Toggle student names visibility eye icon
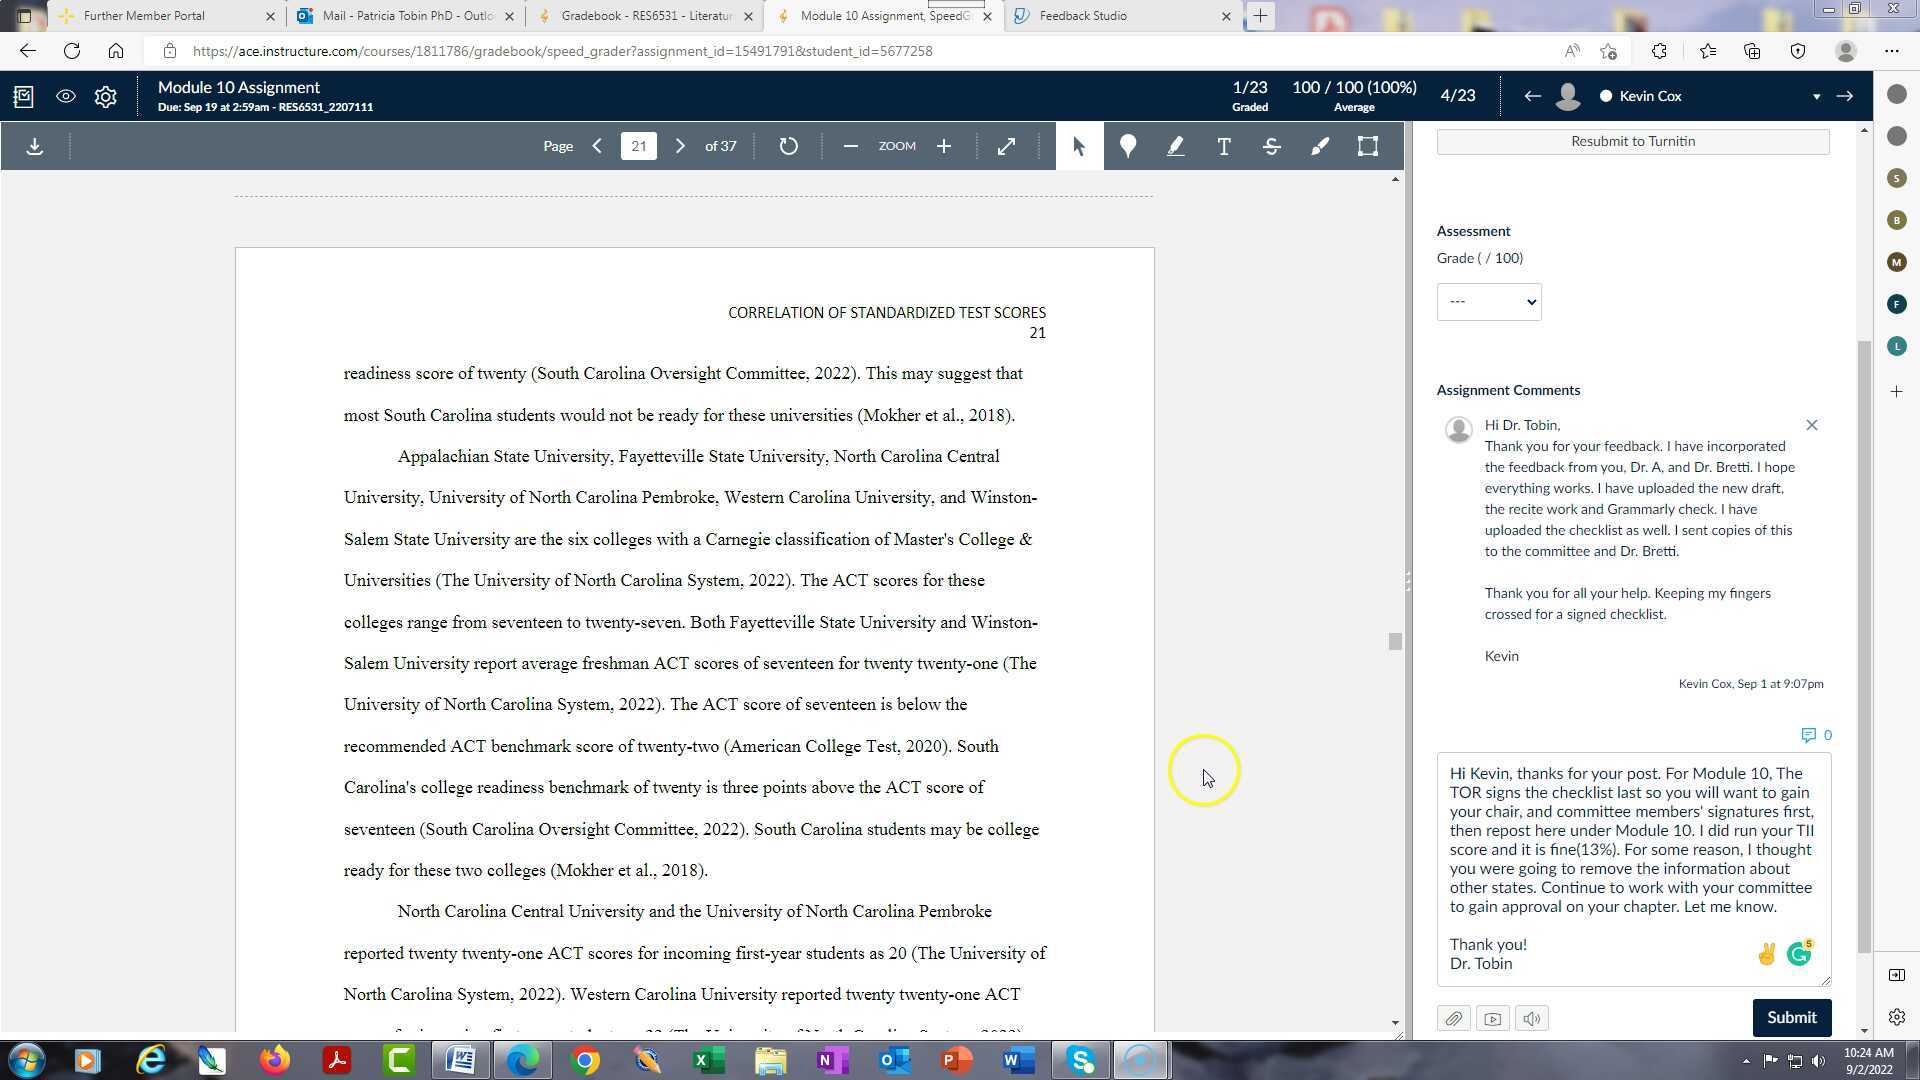The image size is (1920, 1080). (x=66, y=96)
